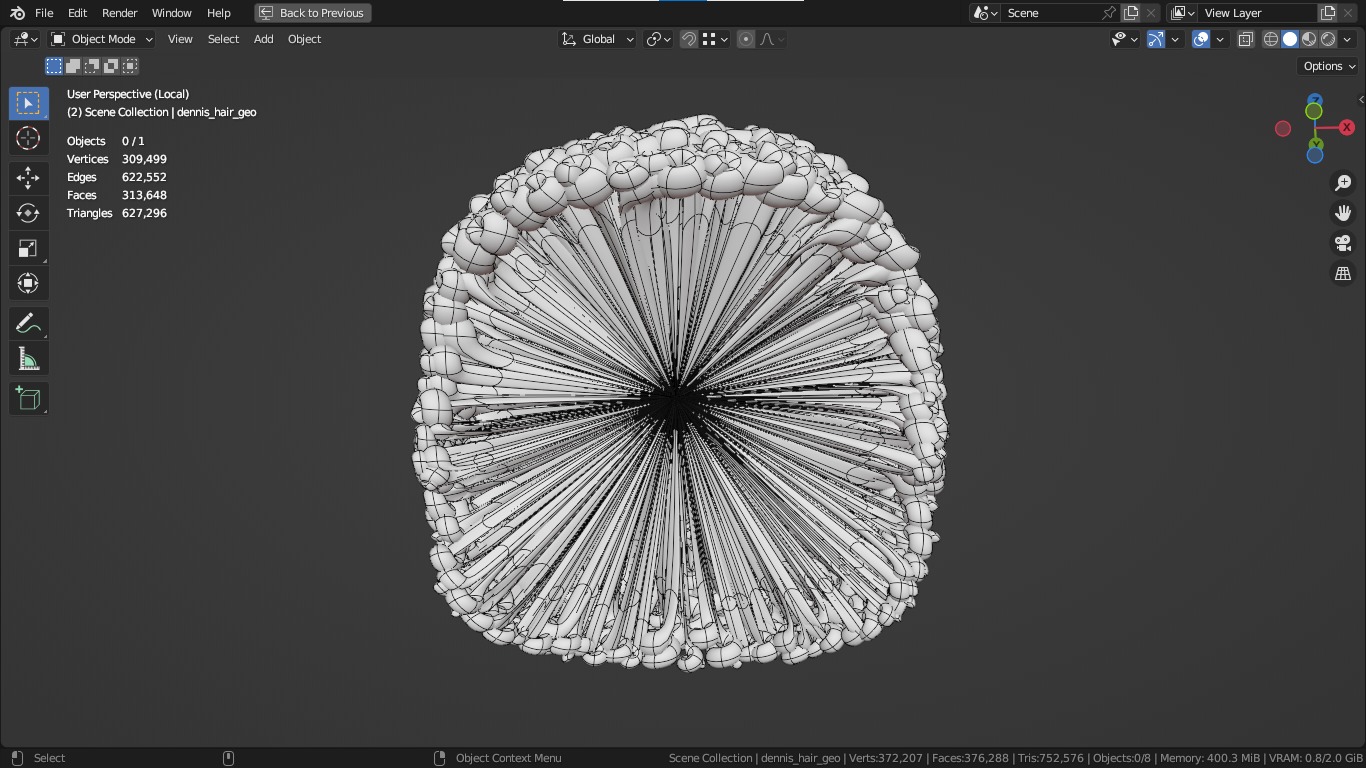This screenshot has height=768, width=1366.
Task: Open the overlays options dropdown arrow
Action: coord(1220,39)
